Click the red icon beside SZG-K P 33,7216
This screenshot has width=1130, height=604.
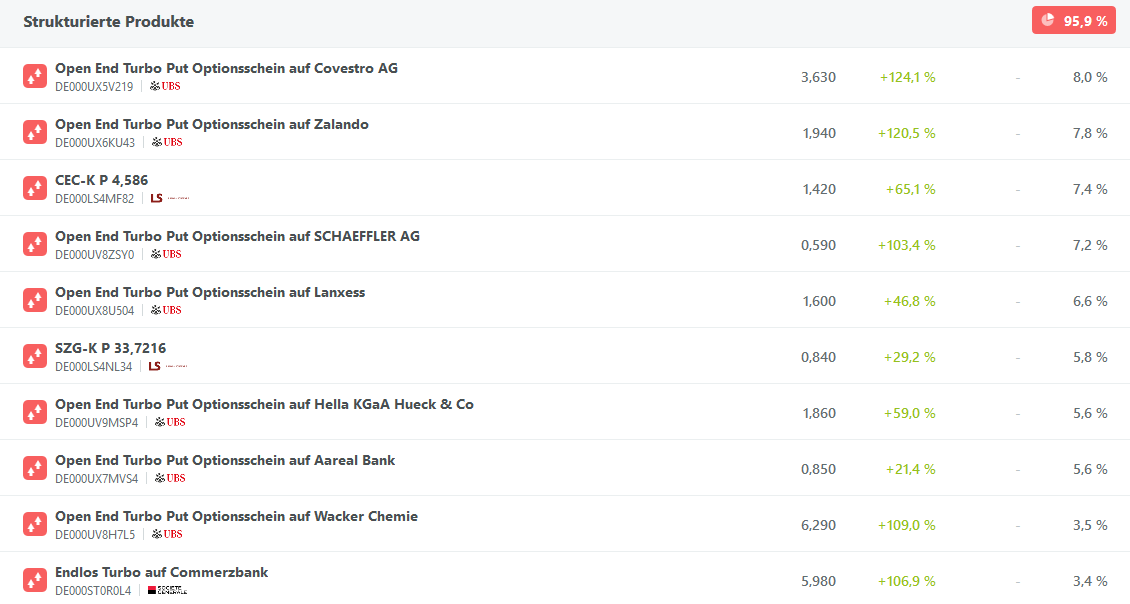pos(35,356)
